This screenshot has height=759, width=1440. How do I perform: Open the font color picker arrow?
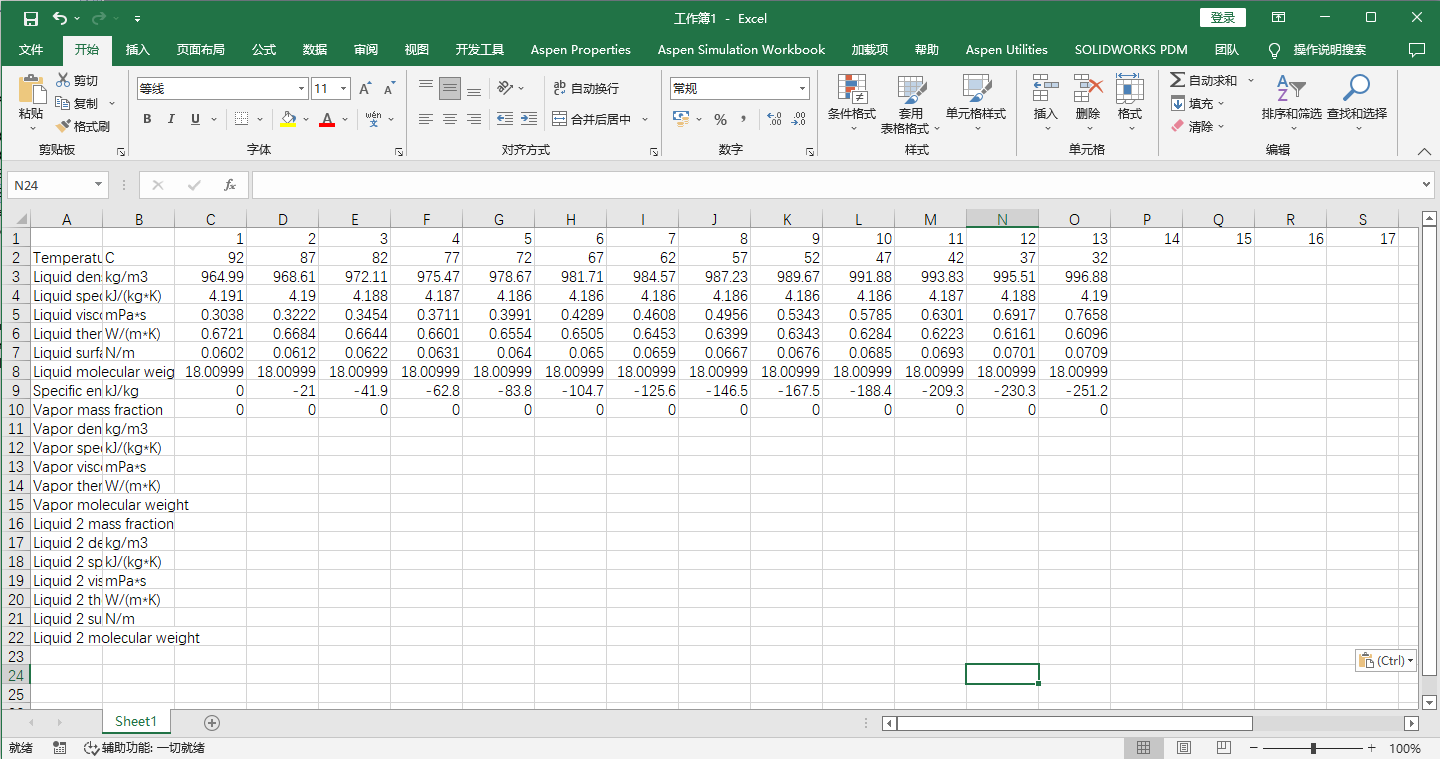345,119
